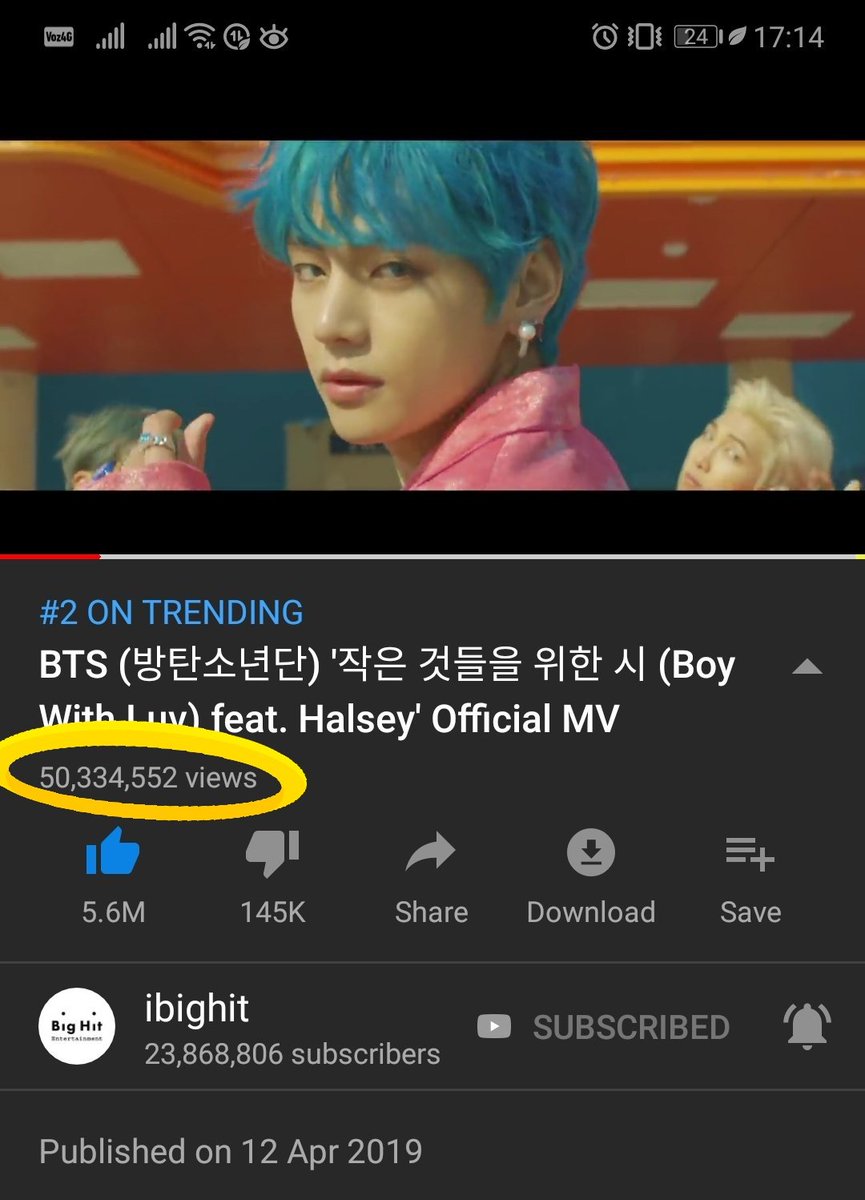Tap the 50,334,552 views count
This screenshot has height=1200, width=865.
tap(148, 777)
